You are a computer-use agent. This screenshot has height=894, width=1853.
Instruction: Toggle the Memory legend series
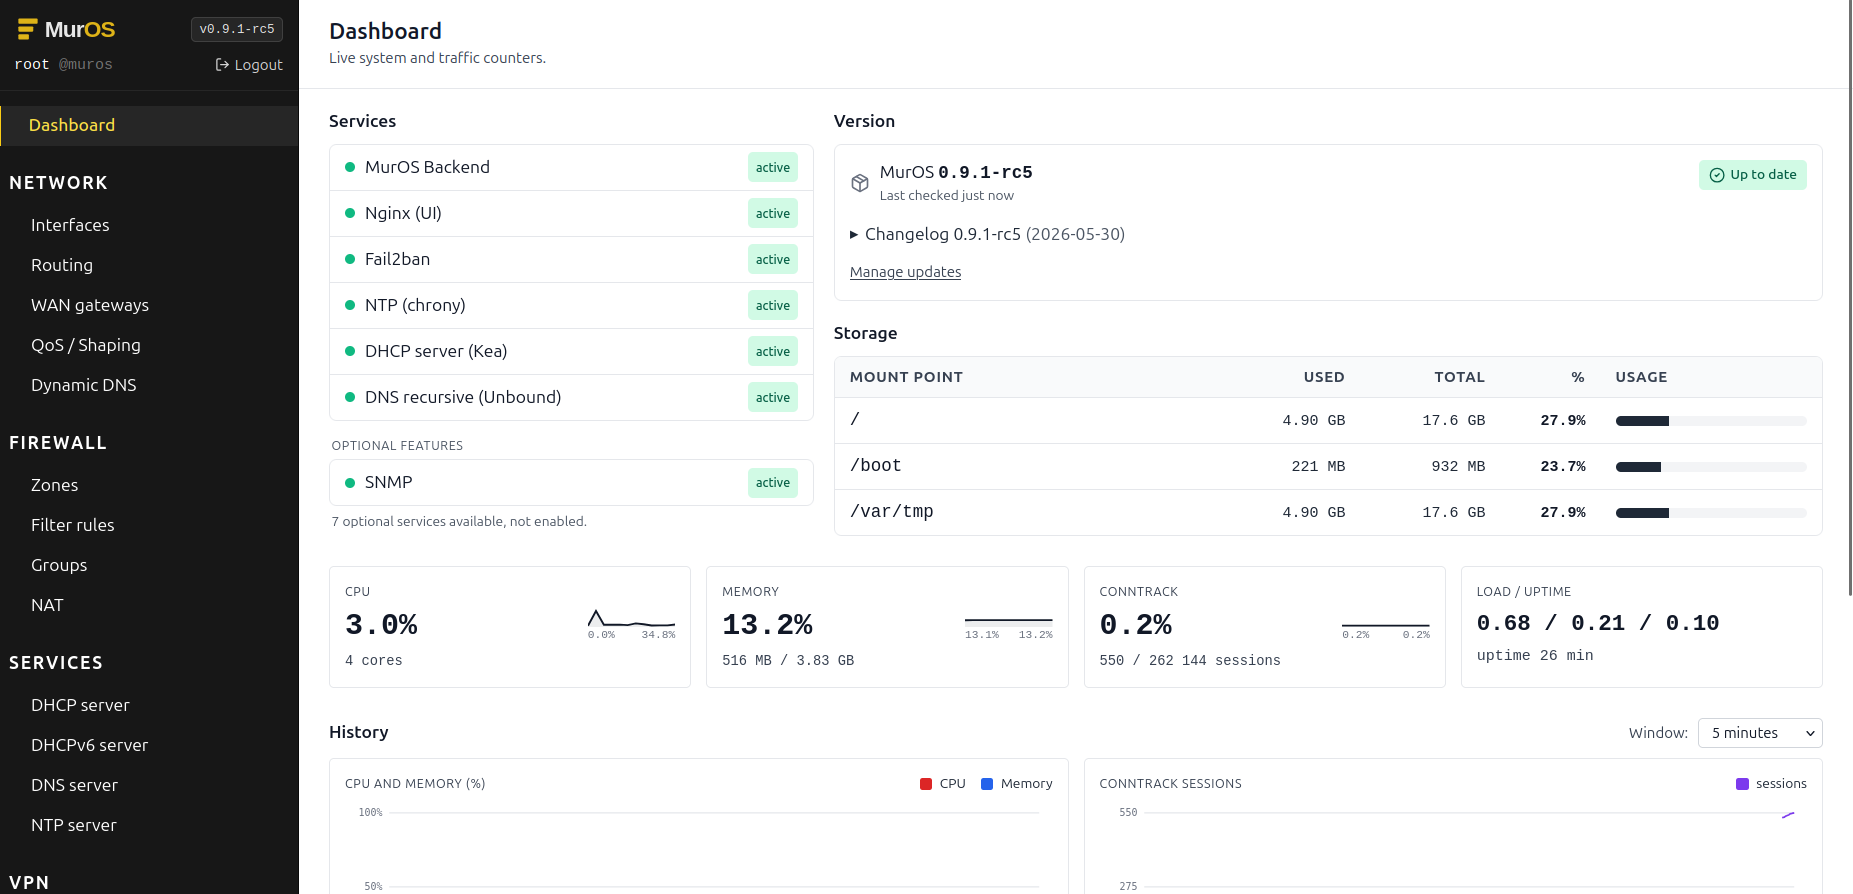(1016, 784)
